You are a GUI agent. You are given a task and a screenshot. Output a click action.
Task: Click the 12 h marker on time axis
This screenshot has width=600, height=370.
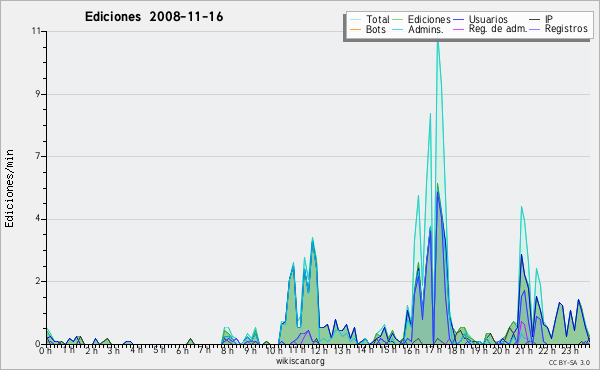319,350
